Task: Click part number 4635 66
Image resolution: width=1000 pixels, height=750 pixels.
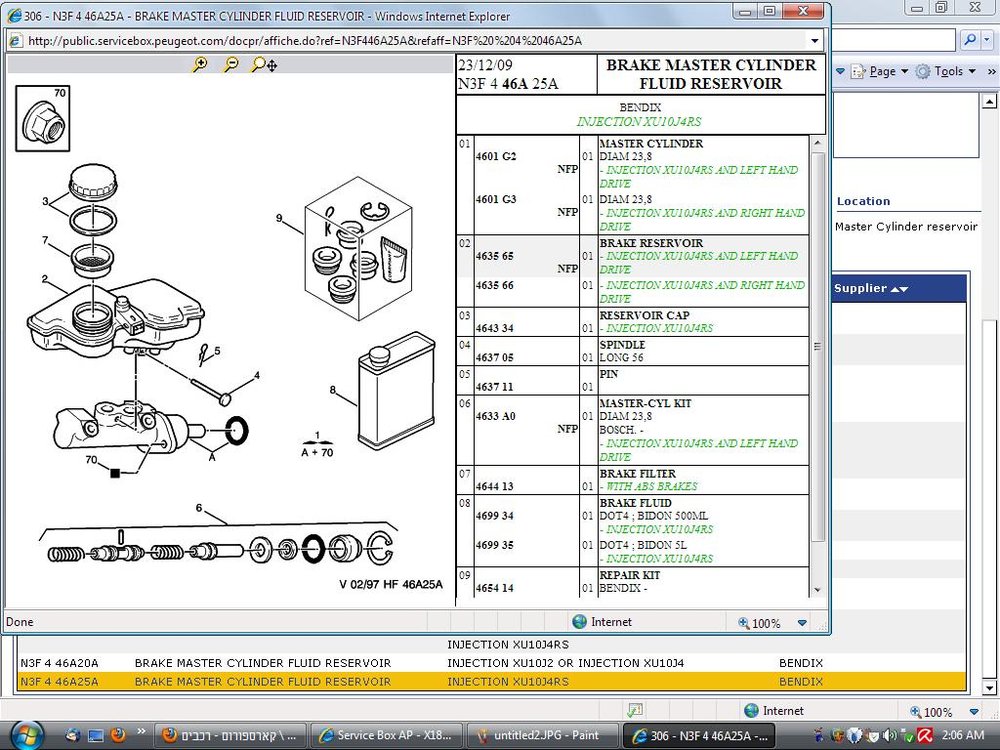Action: point(494,285)
